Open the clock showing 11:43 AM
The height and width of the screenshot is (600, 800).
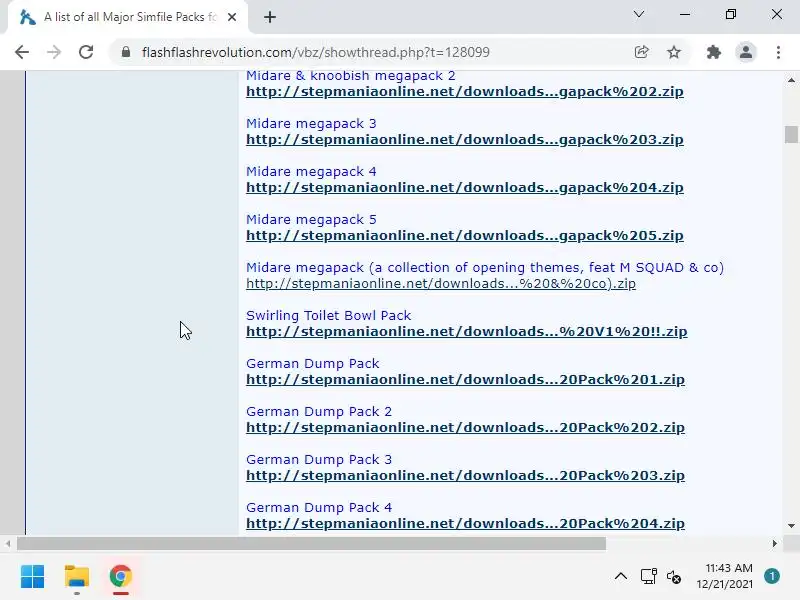[x=724, y=576]
